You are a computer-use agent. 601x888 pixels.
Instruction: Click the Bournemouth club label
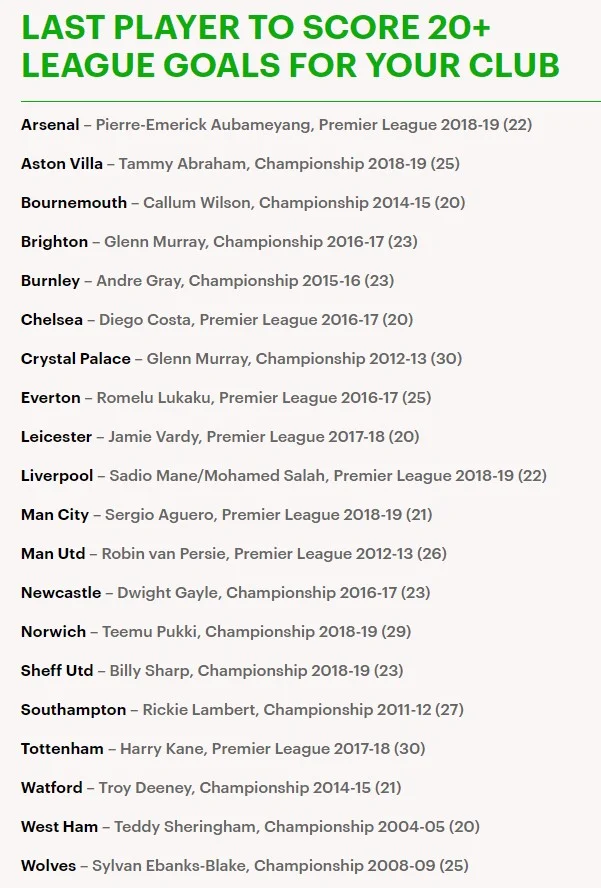tap(74, 203)
